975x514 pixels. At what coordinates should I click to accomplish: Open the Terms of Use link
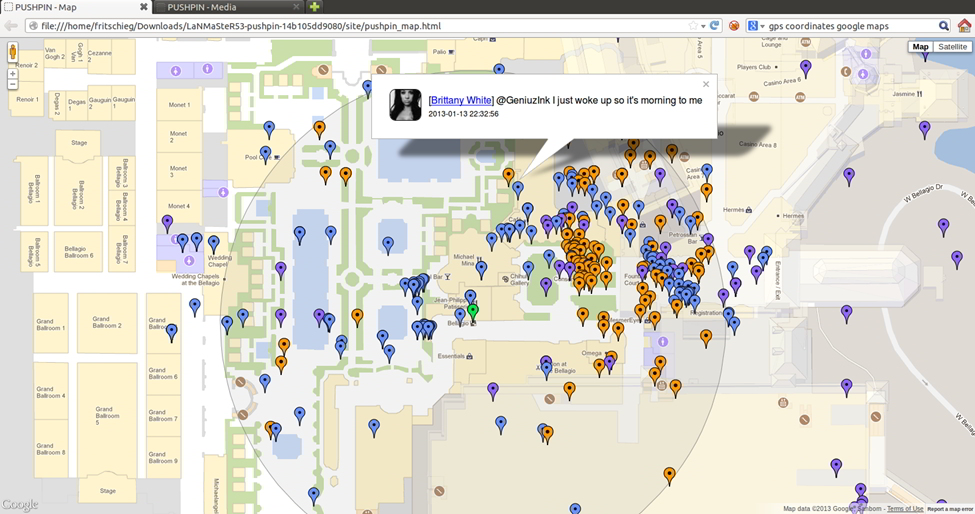pyautogui.click(x=905, y=508)
